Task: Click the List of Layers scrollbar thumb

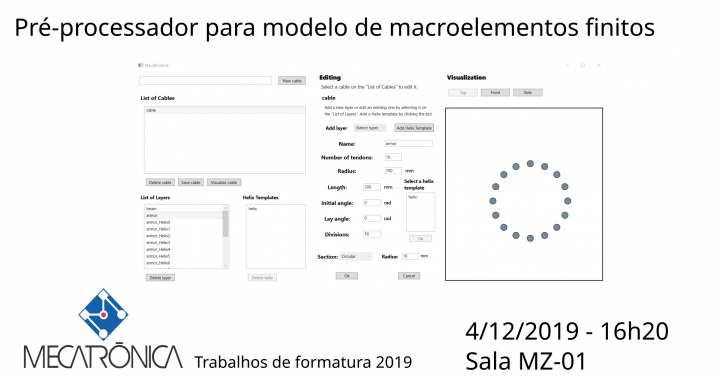Action: (x=225, y=224)
